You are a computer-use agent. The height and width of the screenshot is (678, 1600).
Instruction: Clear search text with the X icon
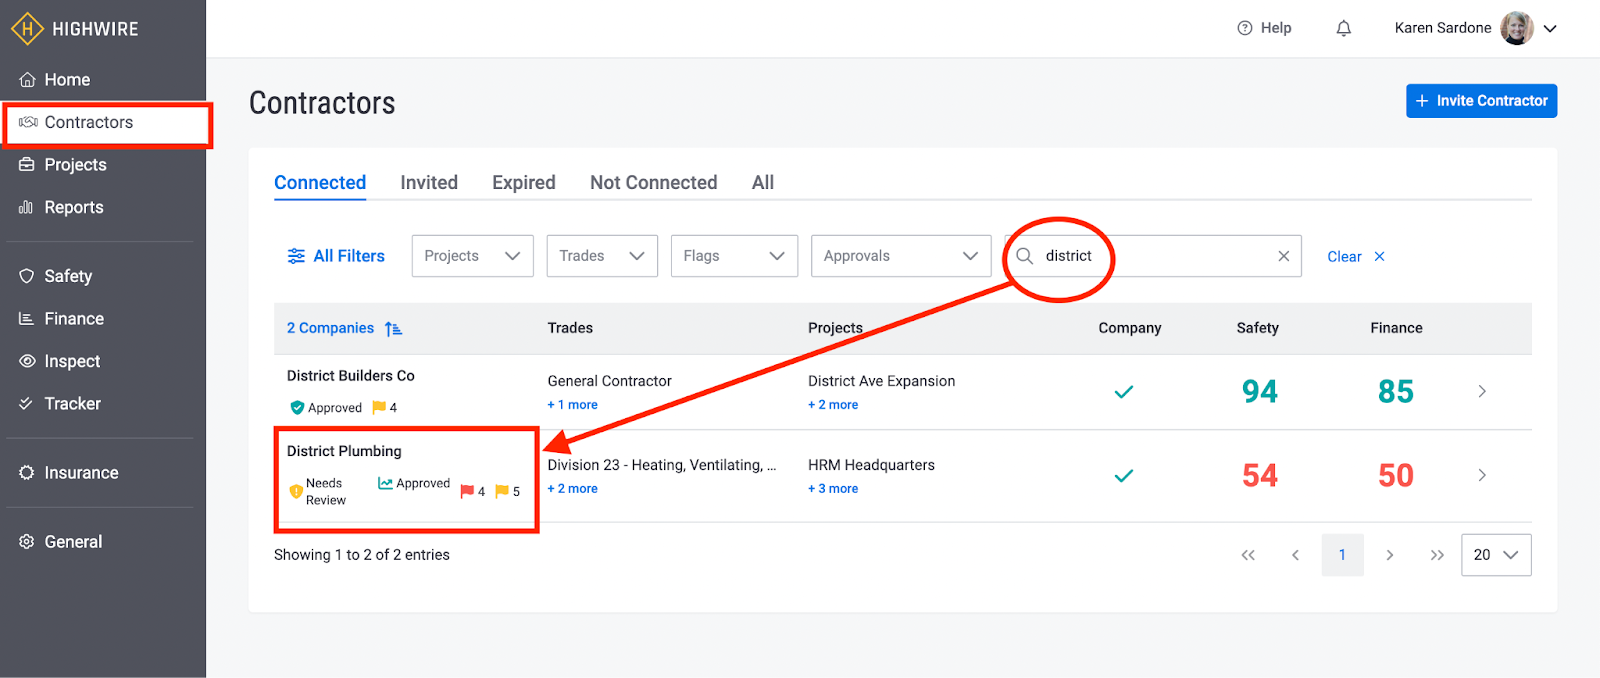[1283, 256]
